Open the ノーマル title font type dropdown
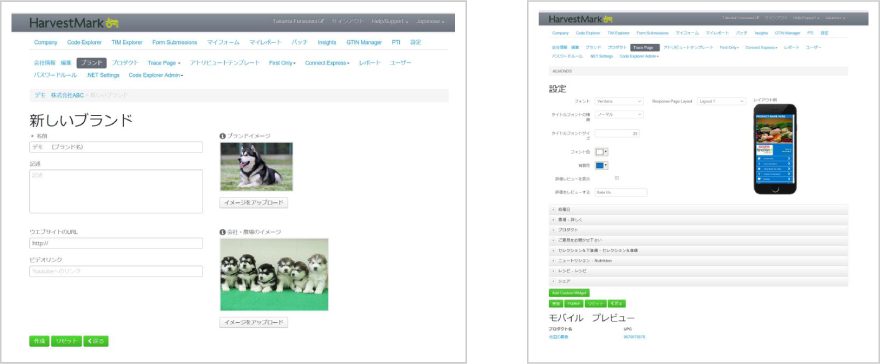Viewport: 880px width, 364px height. [619, 114]
